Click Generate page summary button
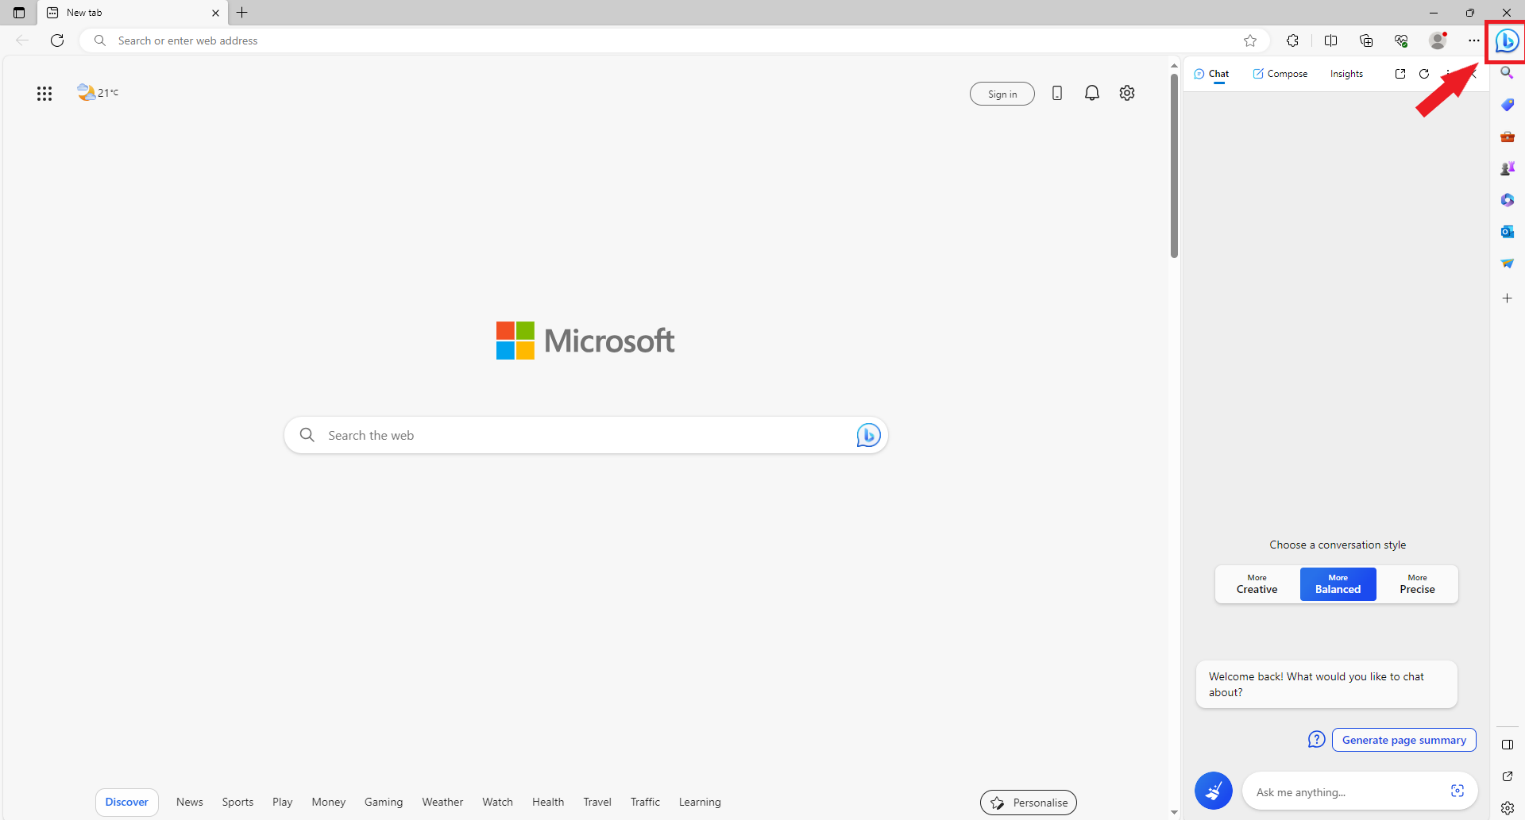The image size is (1525, 820). 1404,740
